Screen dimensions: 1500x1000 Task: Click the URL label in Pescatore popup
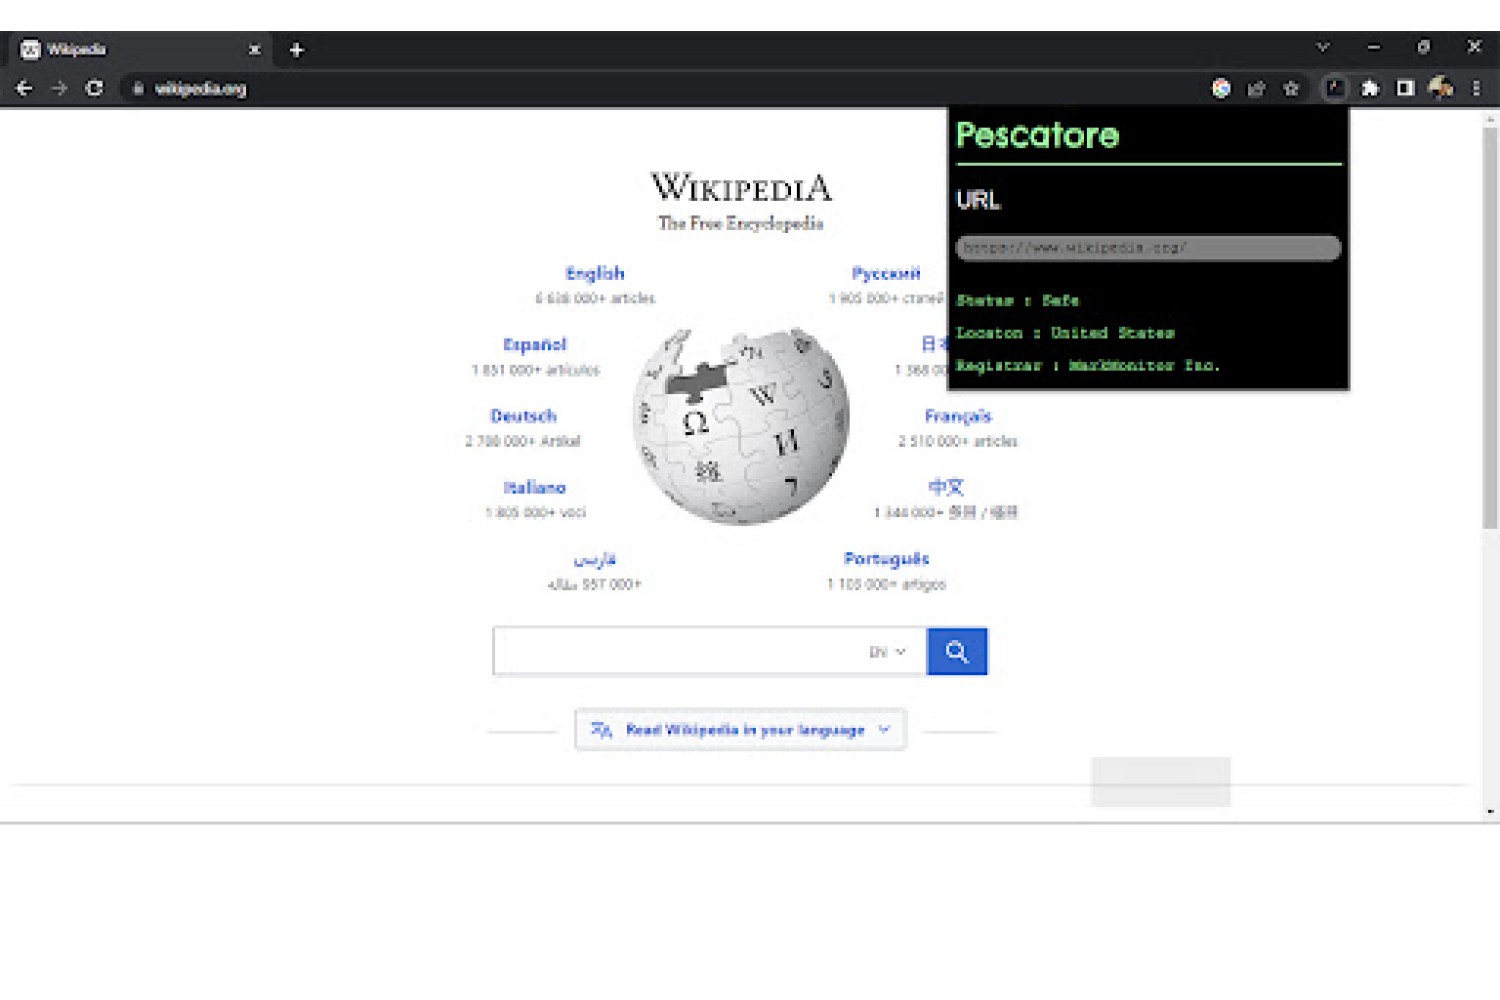[978, 200]
